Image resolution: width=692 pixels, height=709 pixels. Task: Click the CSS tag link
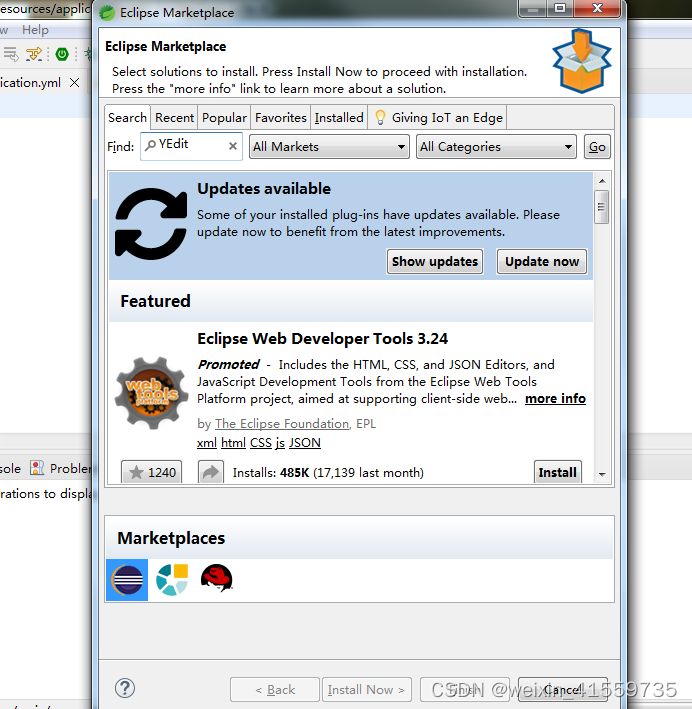point(261,443)
